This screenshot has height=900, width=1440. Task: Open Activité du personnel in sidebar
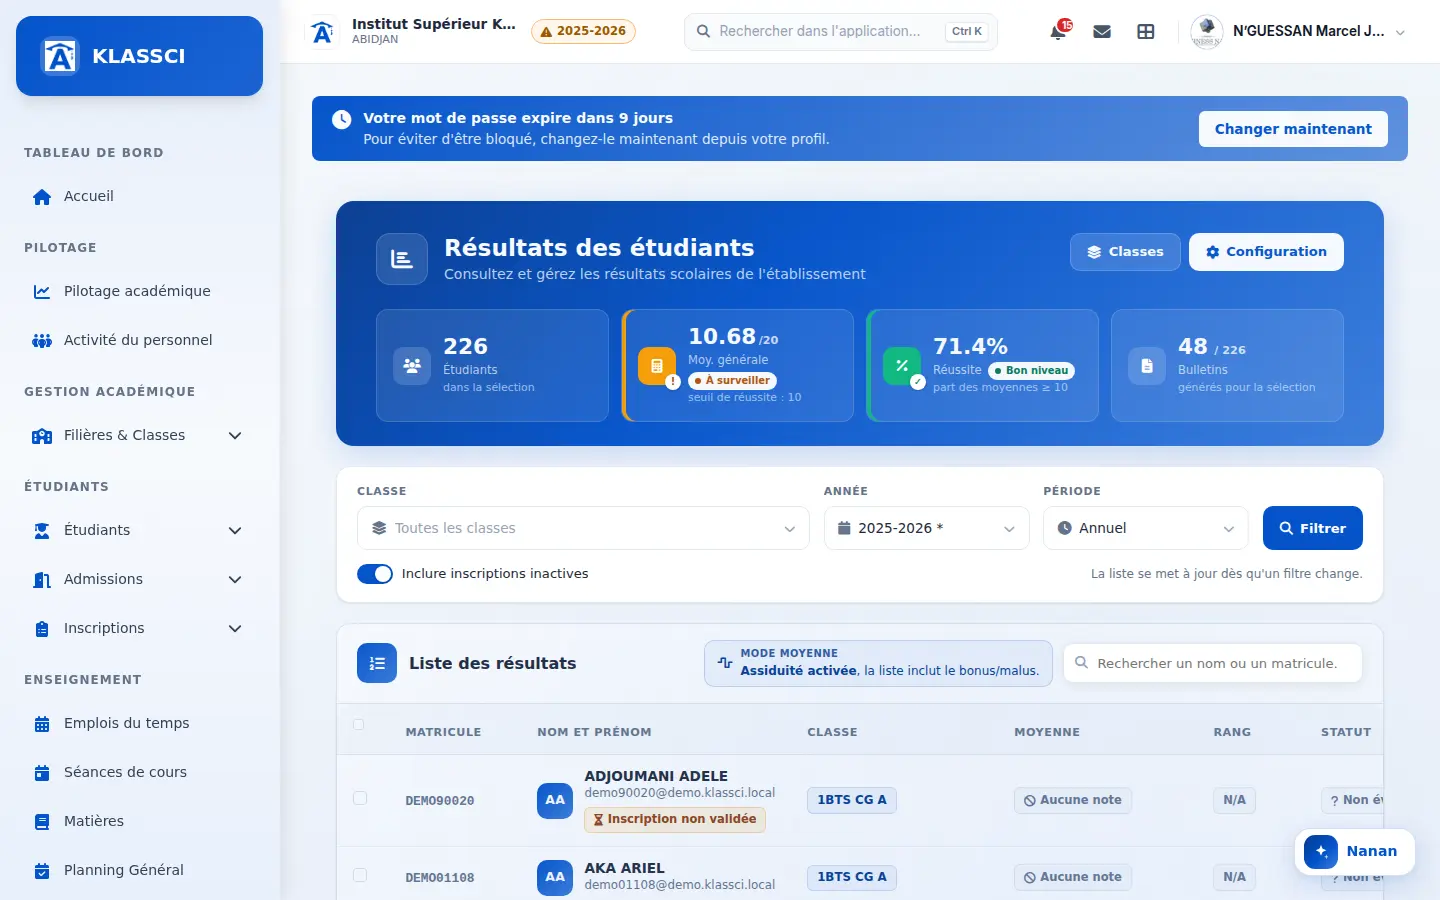(139, 340)
